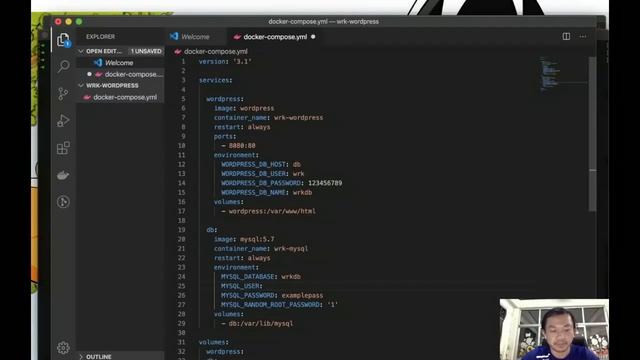
Task: Click the db: service key
Action: [x=211, y=230]
